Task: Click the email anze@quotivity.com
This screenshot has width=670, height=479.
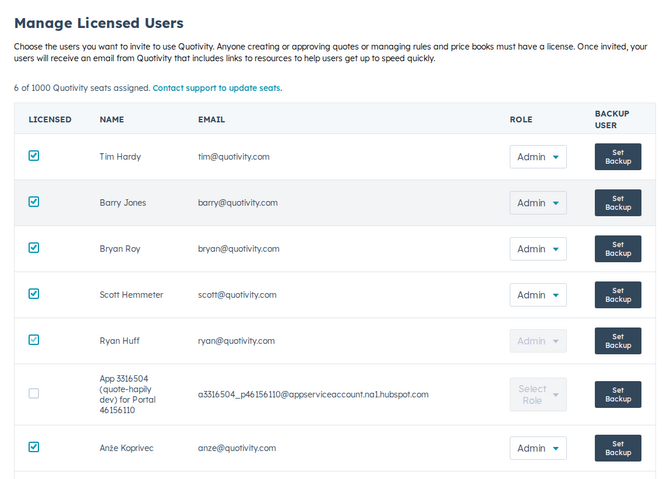Action: click(x=237, y=448)
